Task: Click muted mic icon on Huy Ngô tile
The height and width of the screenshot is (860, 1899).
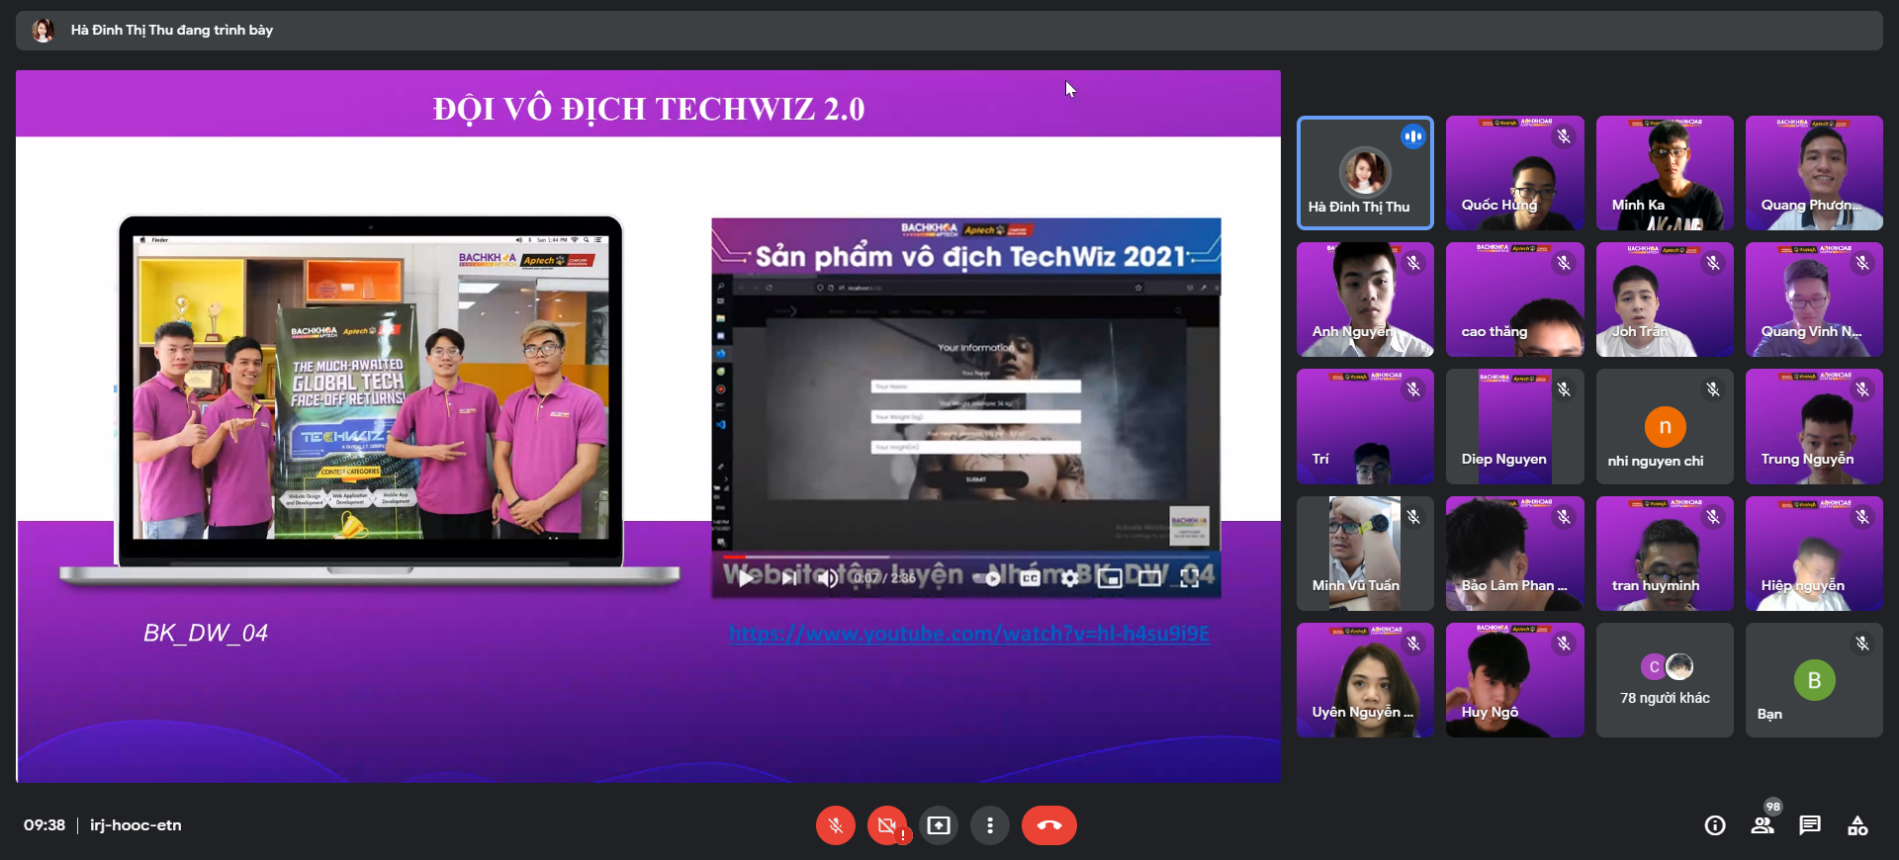Action: [x=1564, y=644]
